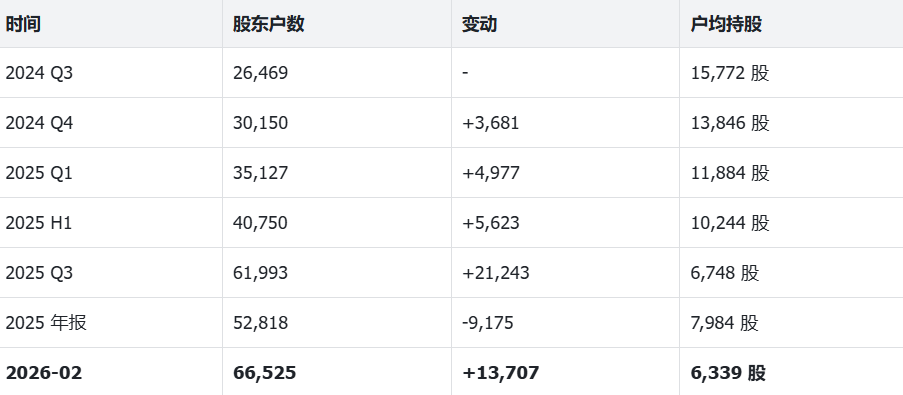Click shareholder count 26,469
903x395 pixels.
(x=260, y=73)
